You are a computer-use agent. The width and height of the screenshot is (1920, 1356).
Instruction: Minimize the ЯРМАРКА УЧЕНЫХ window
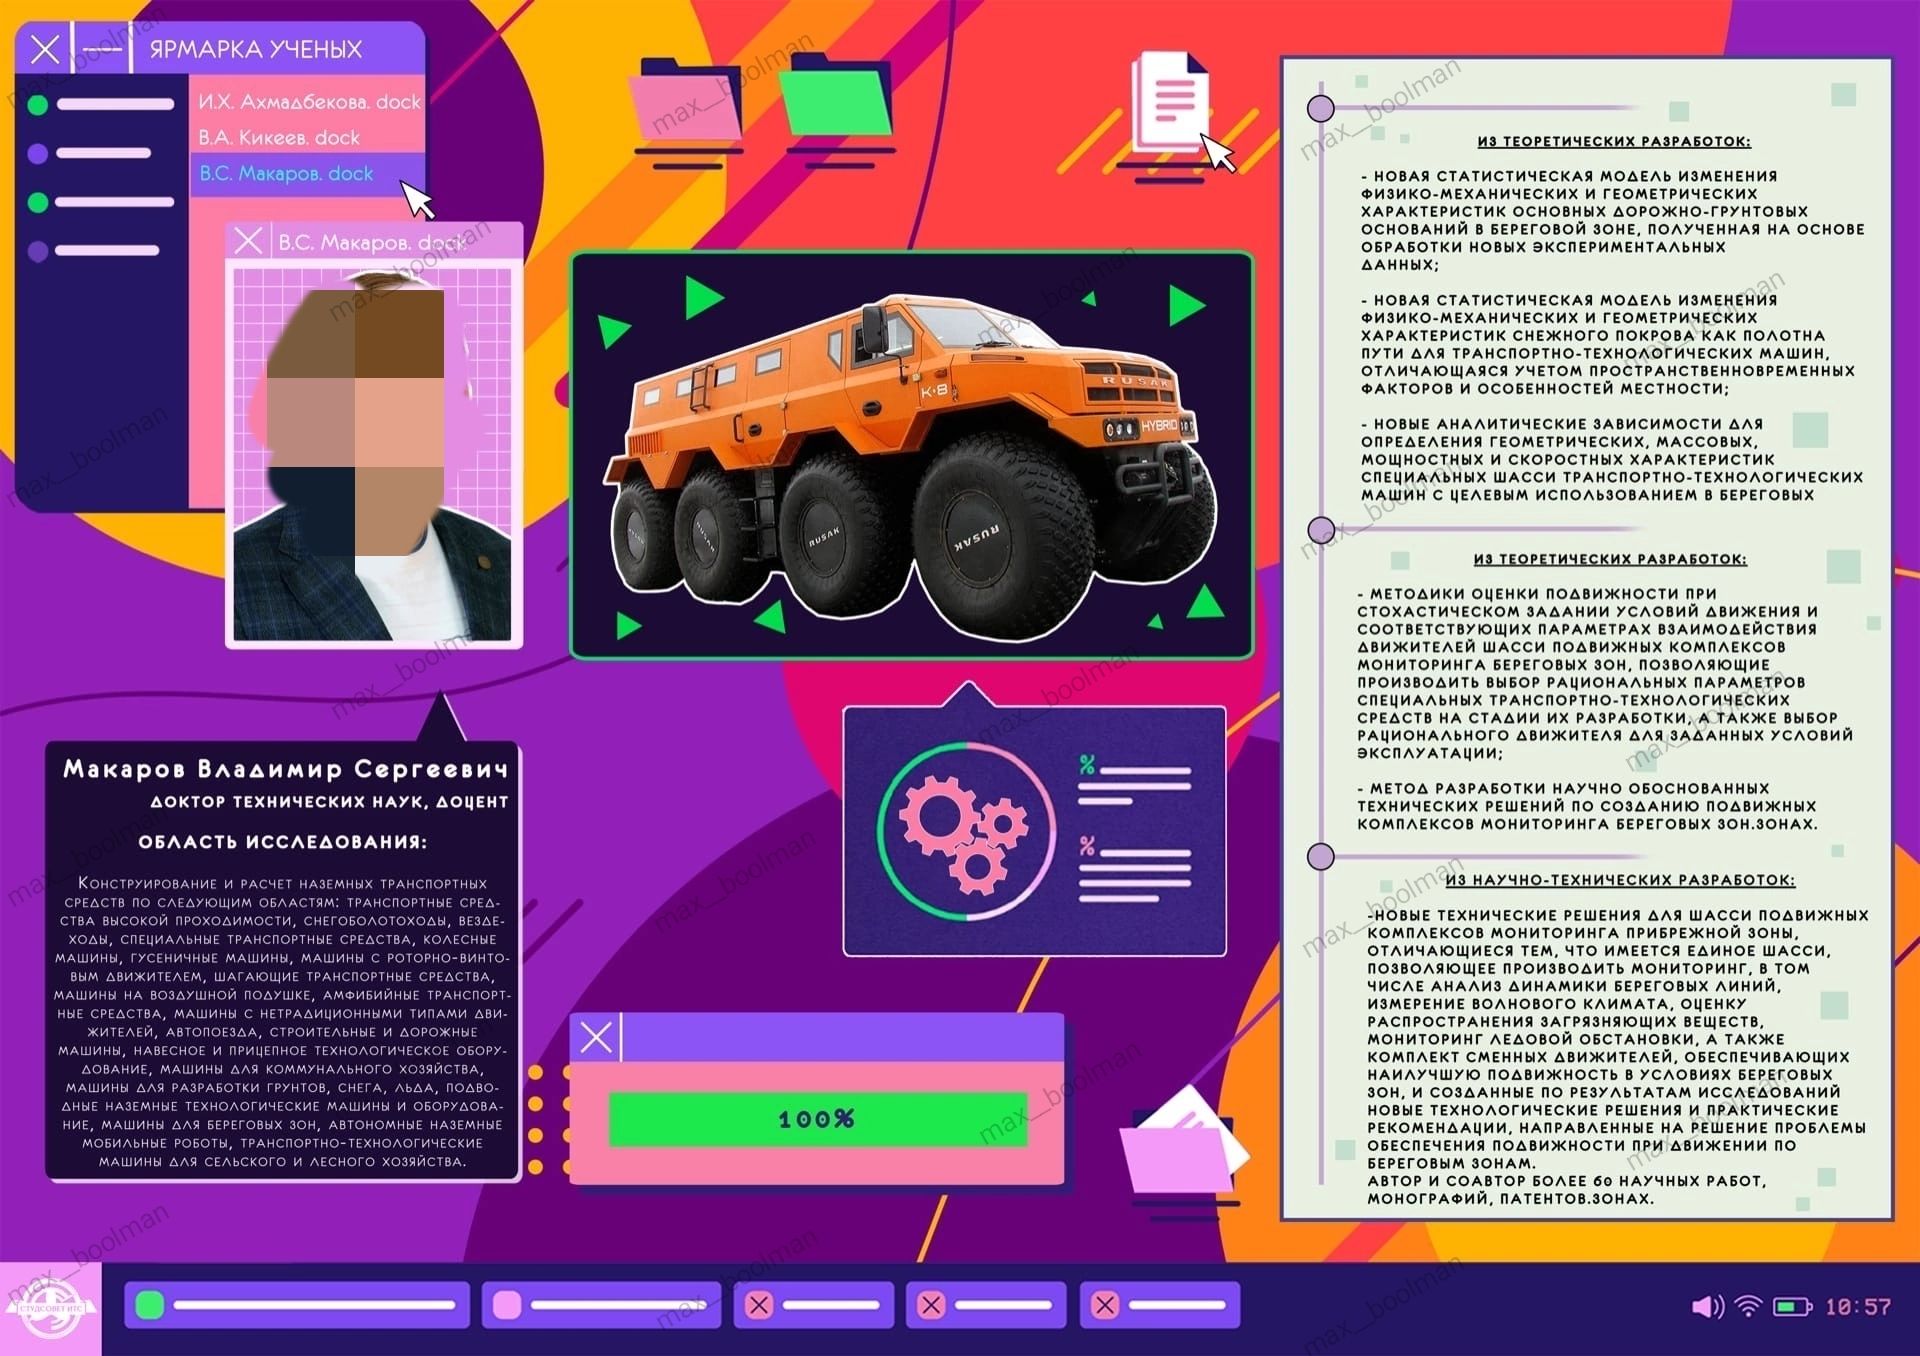point(102,49)
